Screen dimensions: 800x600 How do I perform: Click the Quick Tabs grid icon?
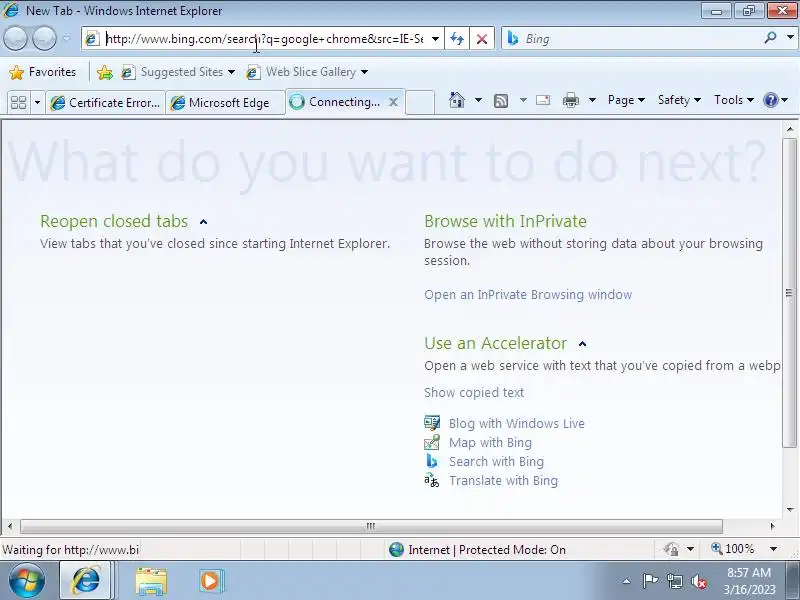[19, 103]
